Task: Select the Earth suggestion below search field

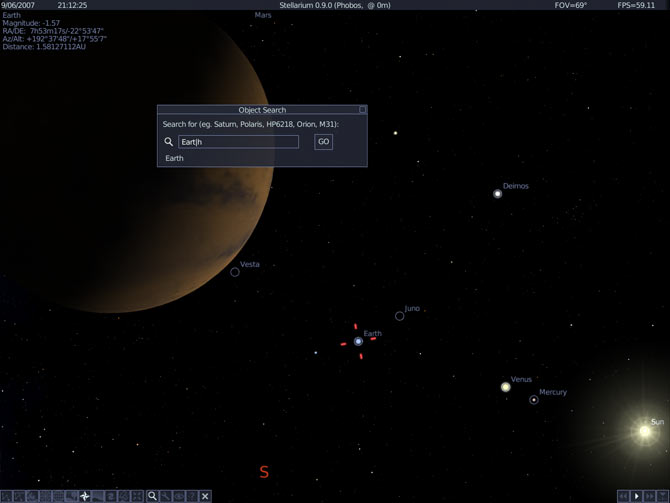Action: [x=175, y=158]
